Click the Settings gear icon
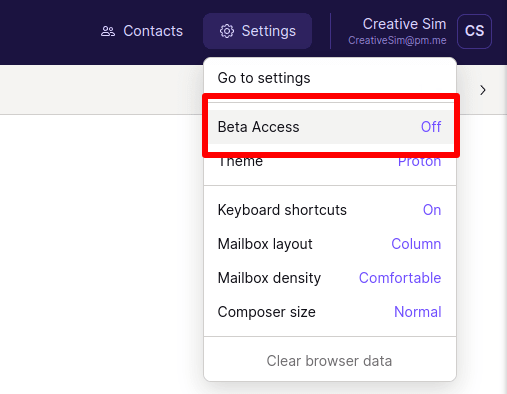The height and width of the screenshot is (394, 507). tap(227, 31)
